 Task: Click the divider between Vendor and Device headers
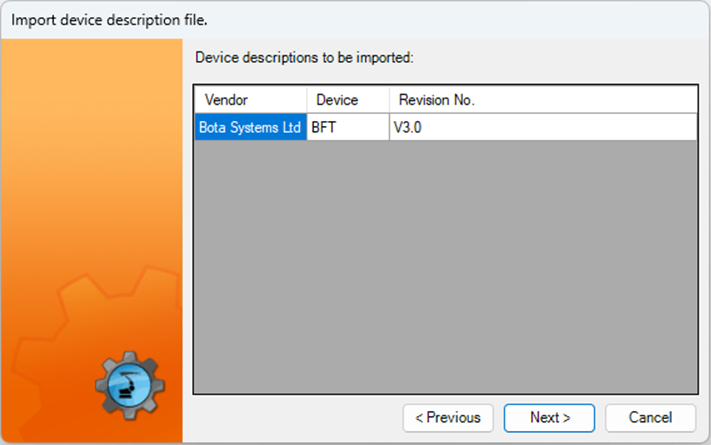tap(307, 100)
